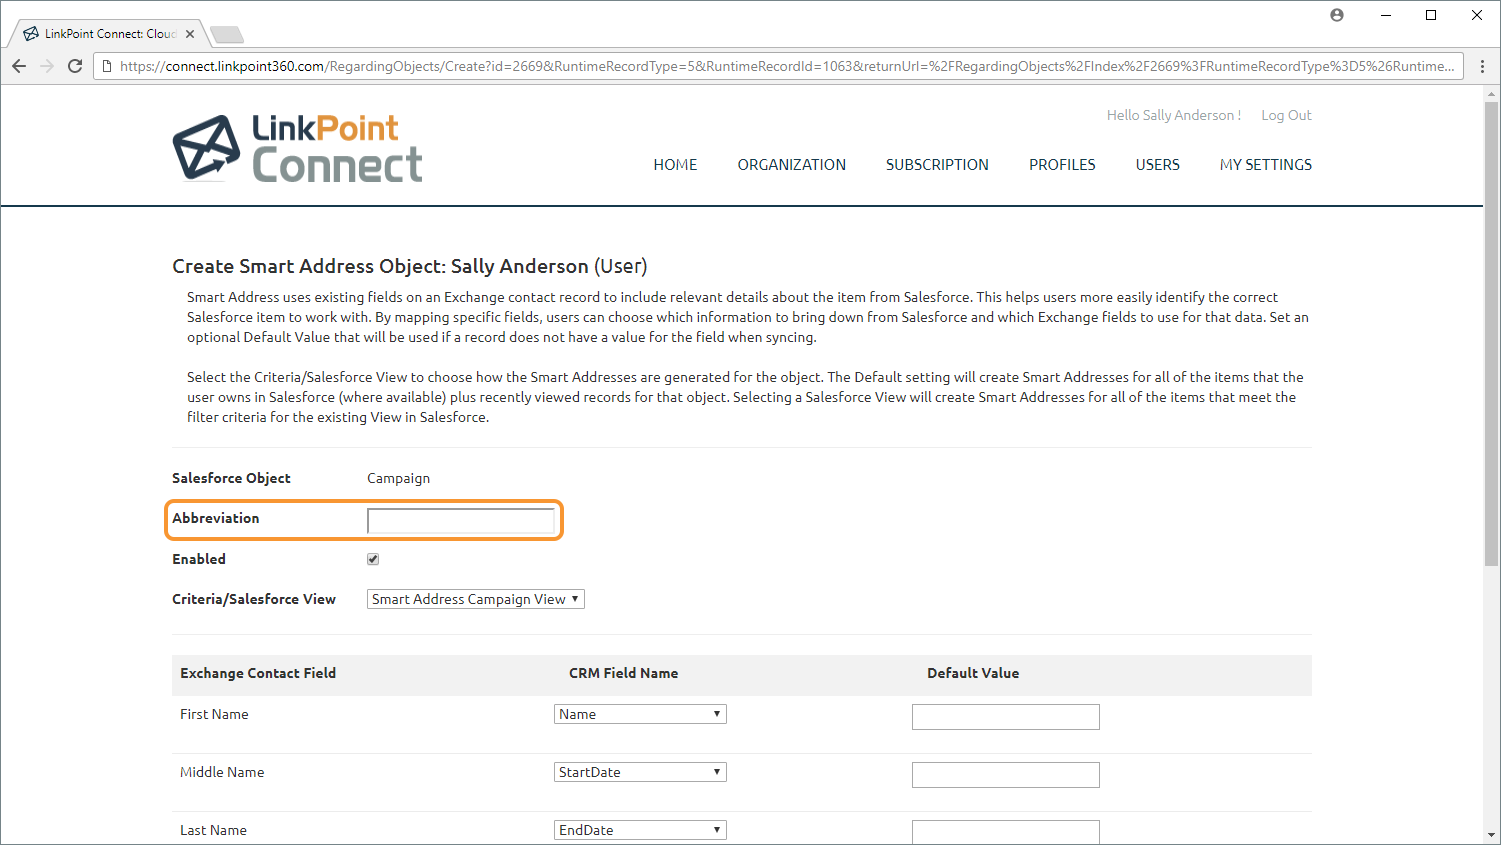Focus the Abbreviation text field

(x=461, y=520)
